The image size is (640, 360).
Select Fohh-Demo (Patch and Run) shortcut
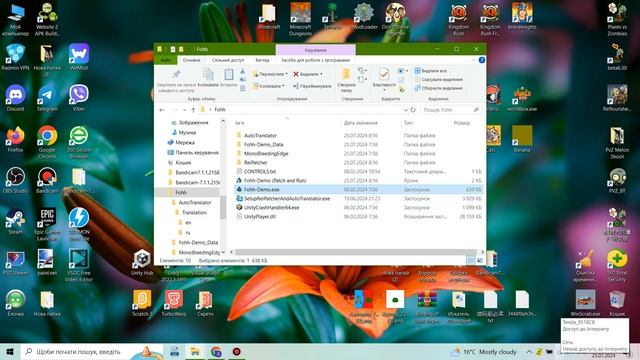pos(275,180)
